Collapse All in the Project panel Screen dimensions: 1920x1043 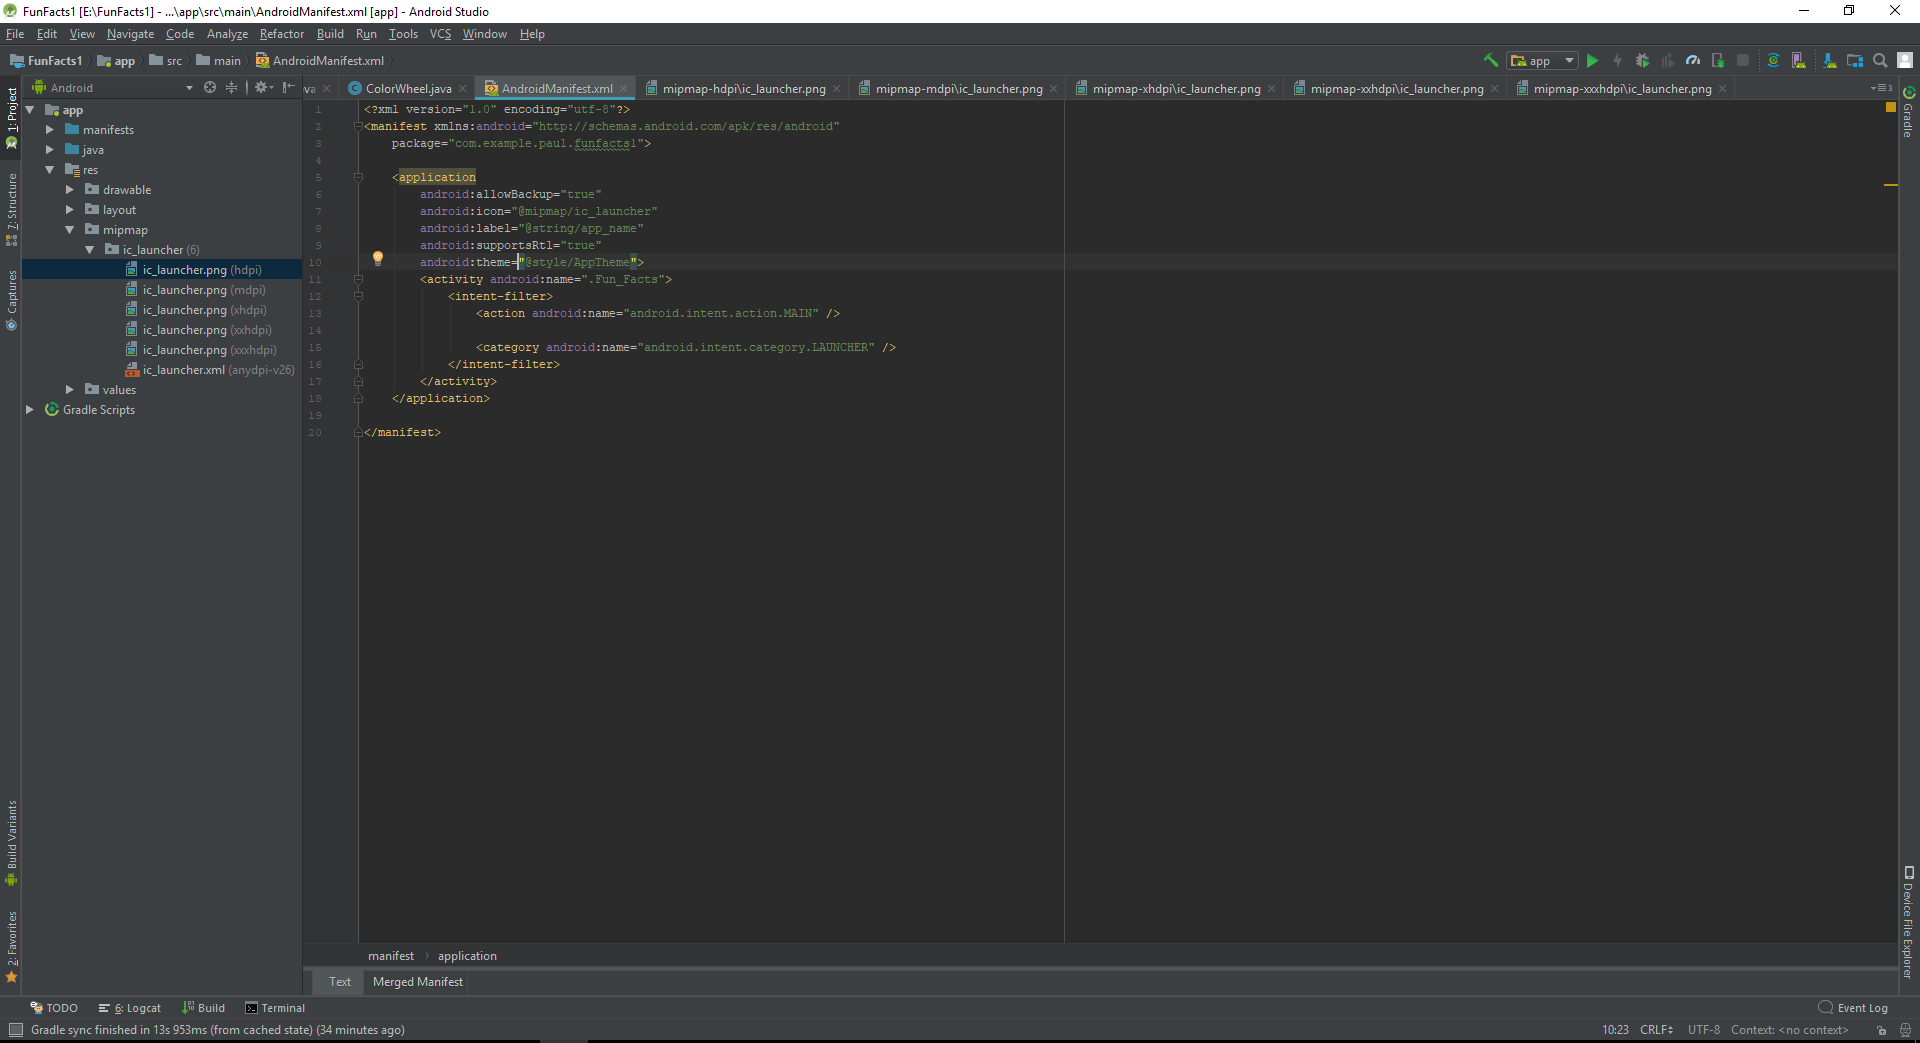pos(232,88)
